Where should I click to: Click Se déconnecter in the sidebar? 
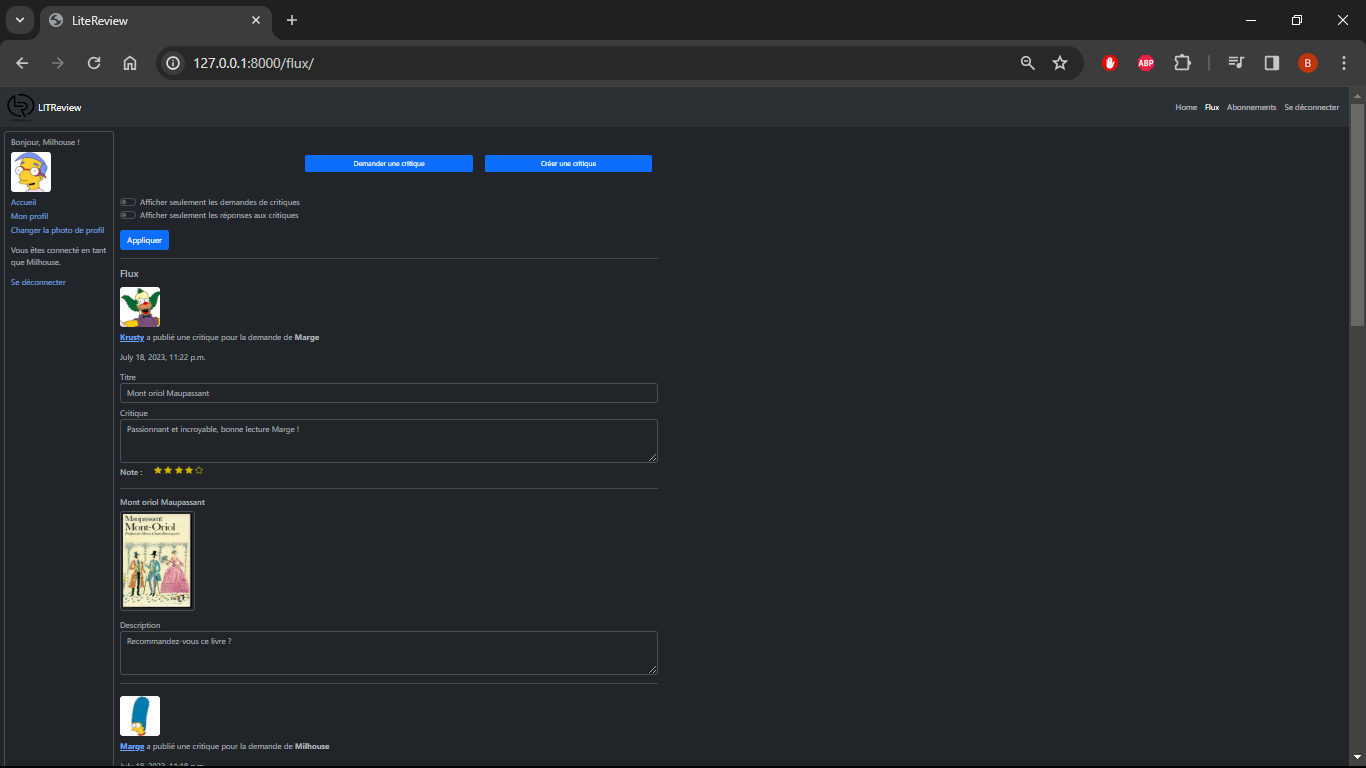click(38, 282)
